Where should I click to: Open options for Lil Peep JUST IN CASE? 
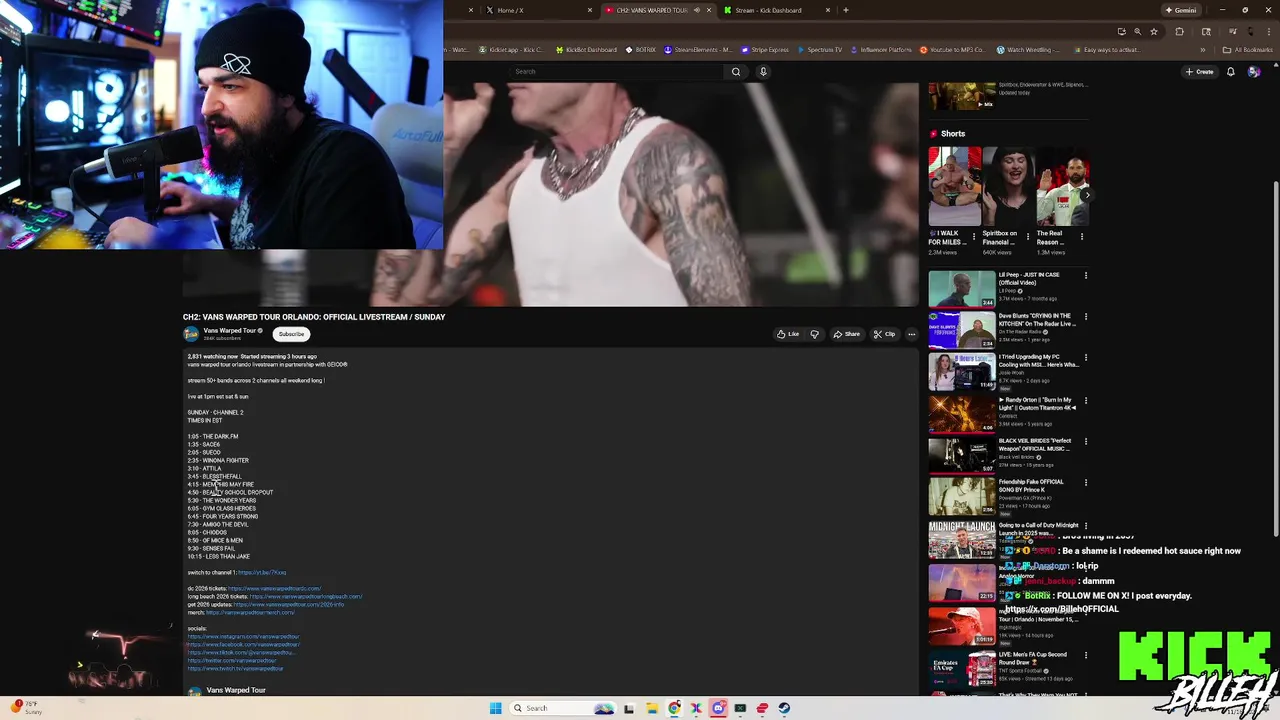pos(1086,276)
